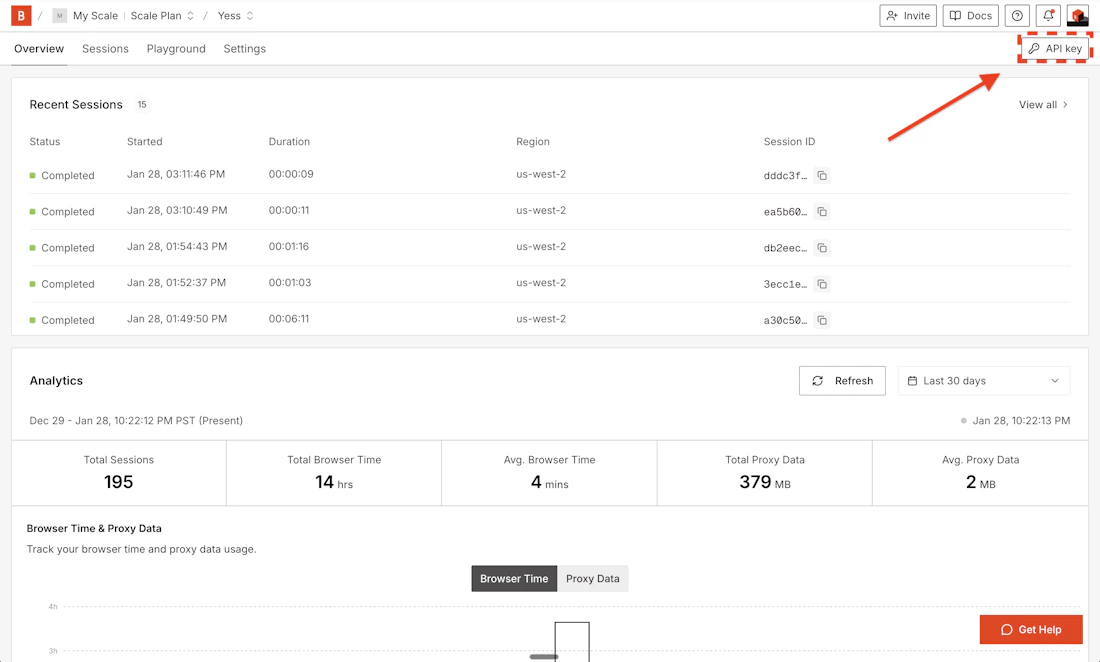Select the Browser Time chart view
The height and width of the screenshot is (662, 1100).
pyautogui.click(x=514, y=578)
